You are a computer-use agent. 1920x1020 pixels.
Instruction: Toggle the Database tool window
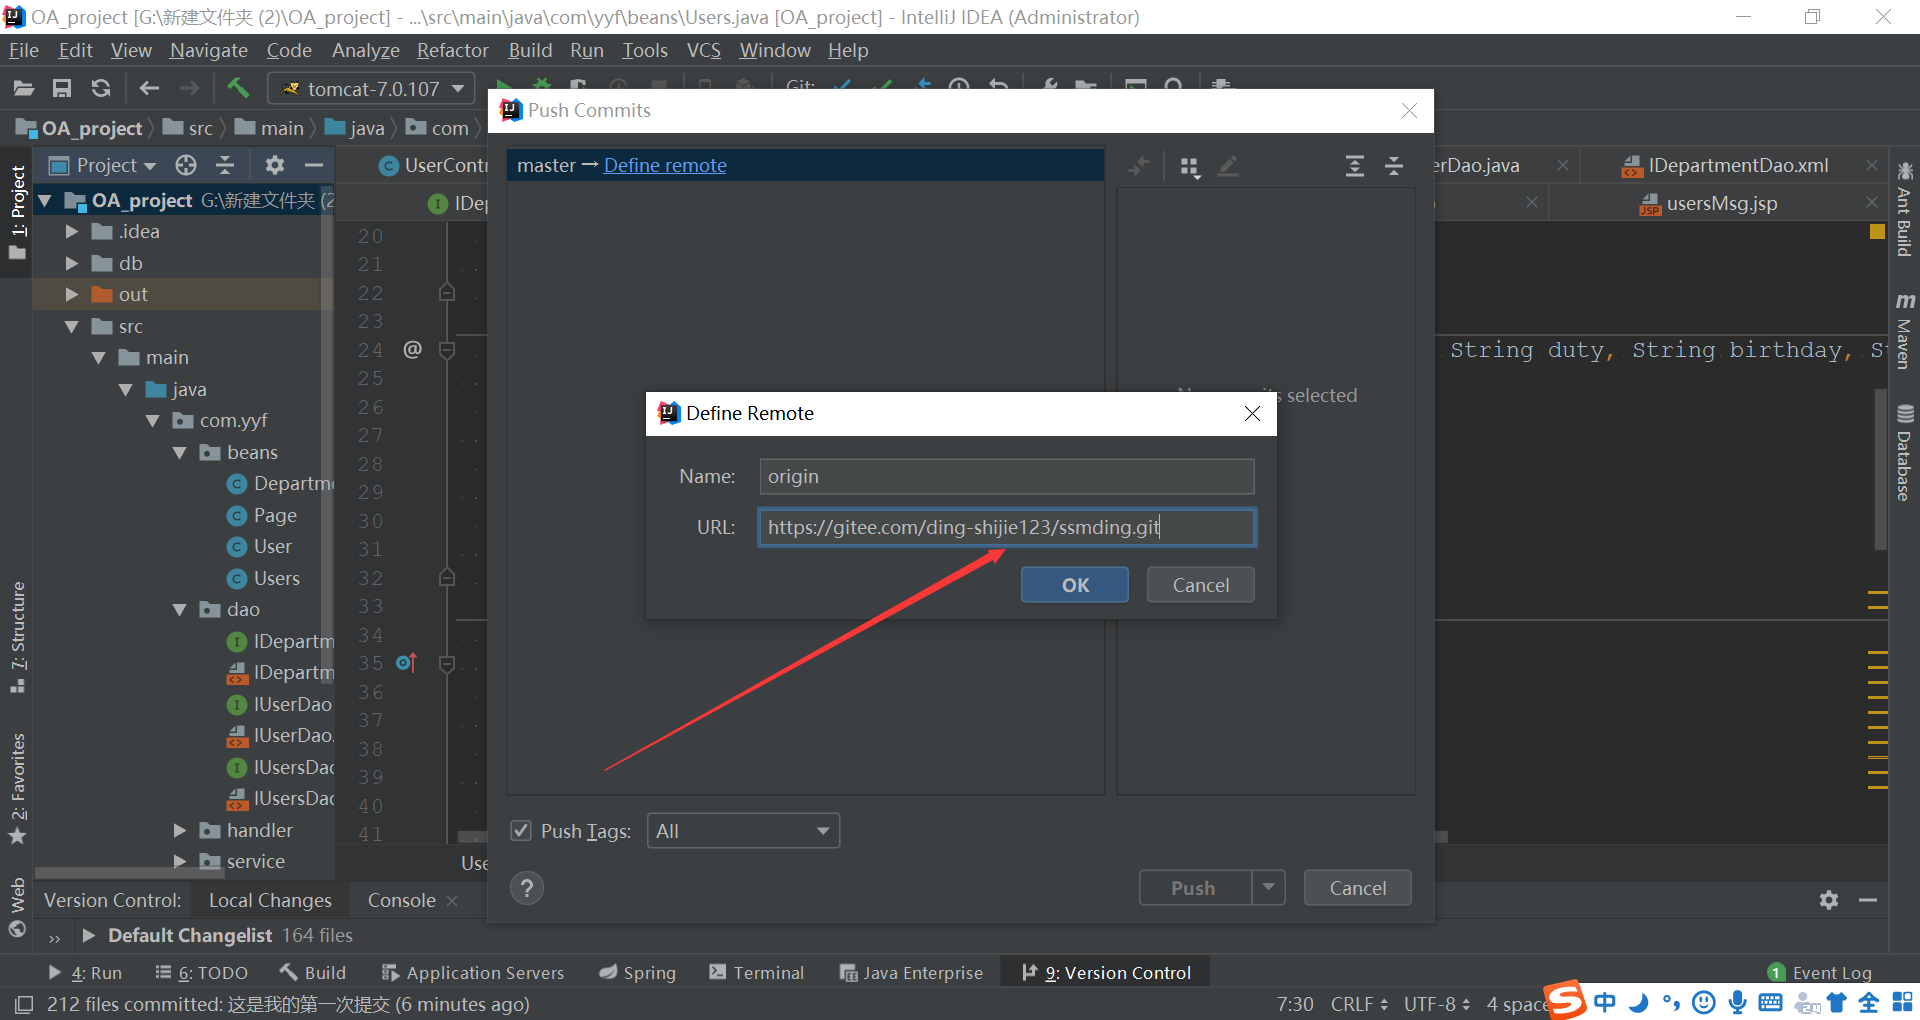tap(1904, 452)
